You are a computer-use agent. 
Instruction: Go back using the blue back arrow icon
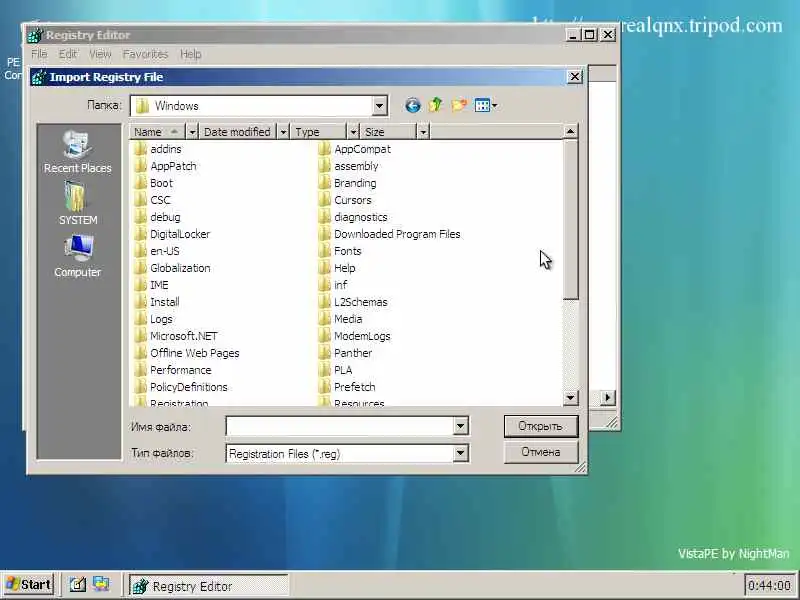[413, 105]
